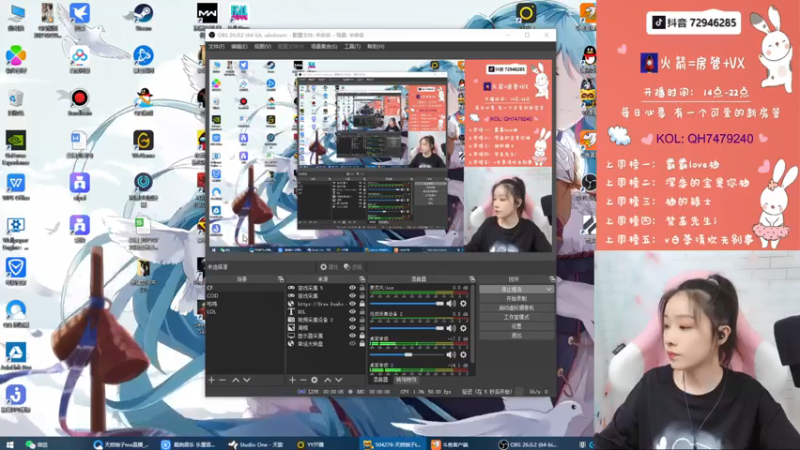Select the LOL scene
This screenshot has height=450, width=800.
[244, 312]
